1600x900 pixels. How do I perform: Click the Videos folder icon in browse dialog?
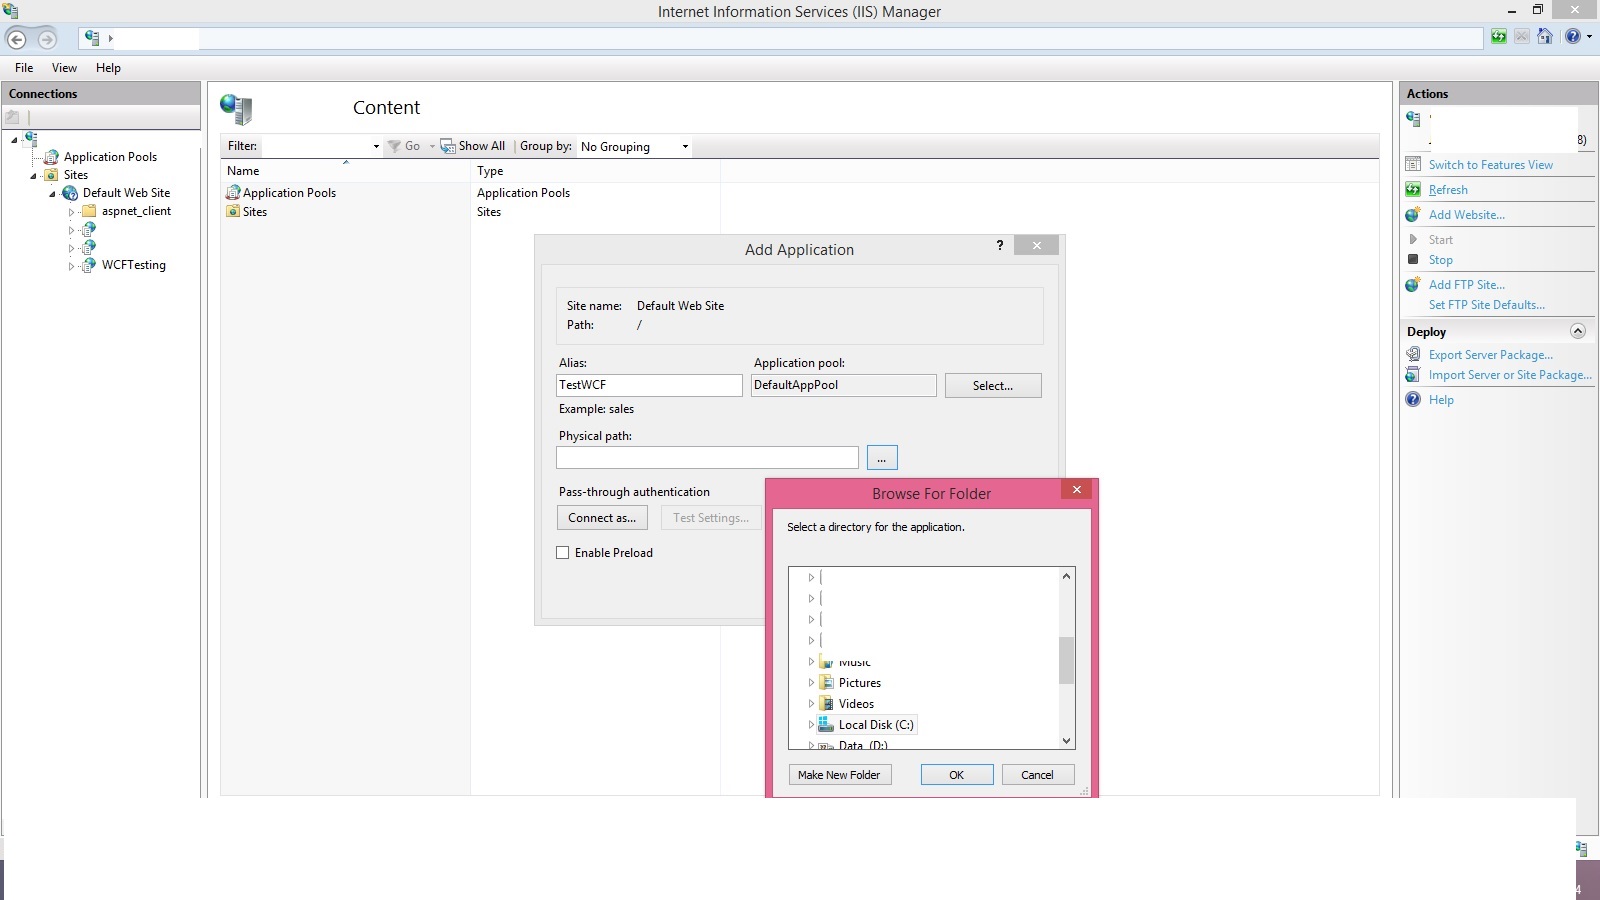pyautogui.click(x=827, y=704)
